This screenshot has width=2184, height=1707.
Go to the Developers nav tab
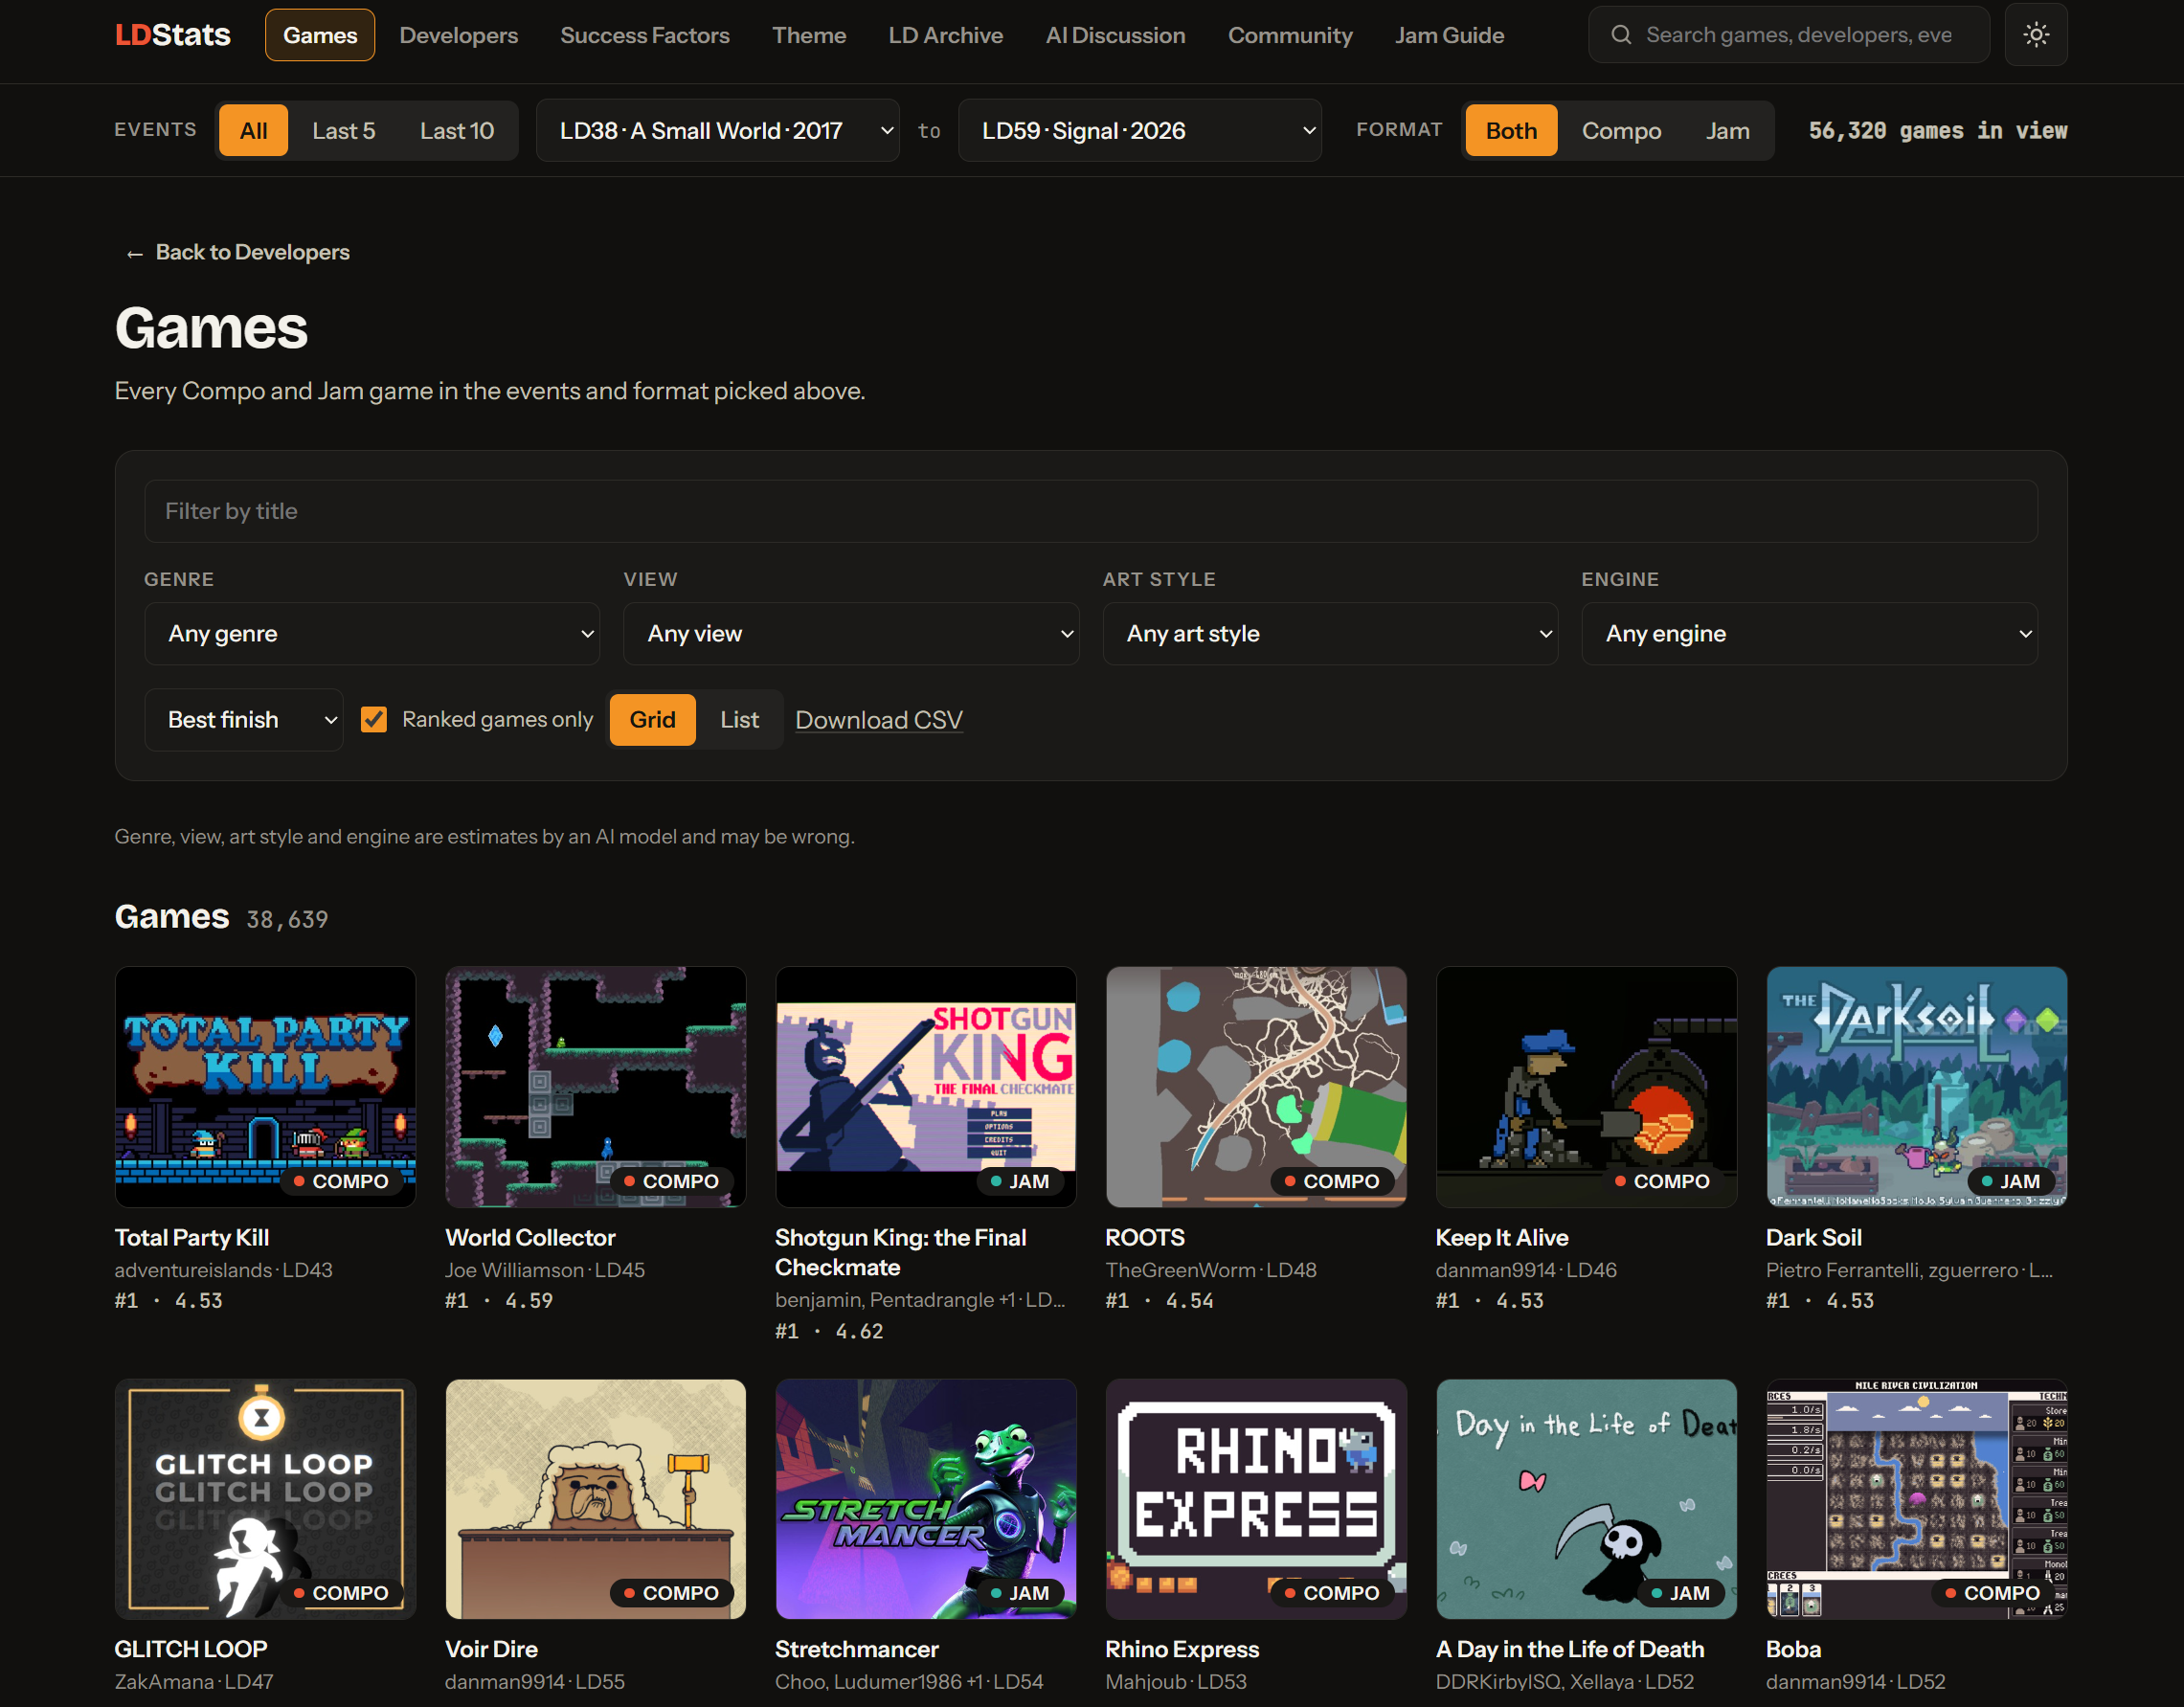459,35
